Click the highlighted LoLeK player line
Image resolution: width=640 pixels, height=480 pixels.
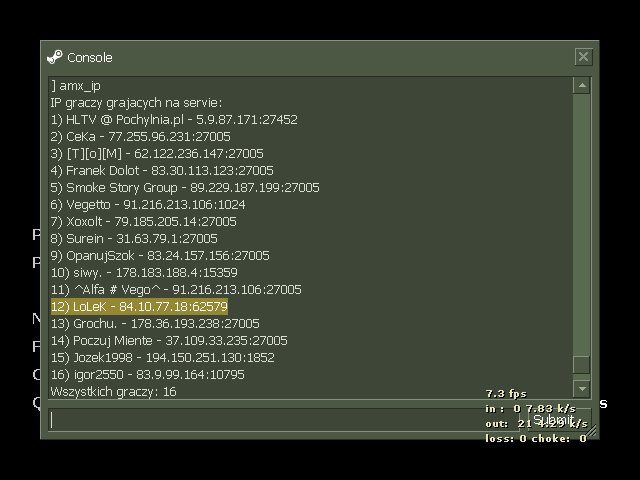point(139,306)
